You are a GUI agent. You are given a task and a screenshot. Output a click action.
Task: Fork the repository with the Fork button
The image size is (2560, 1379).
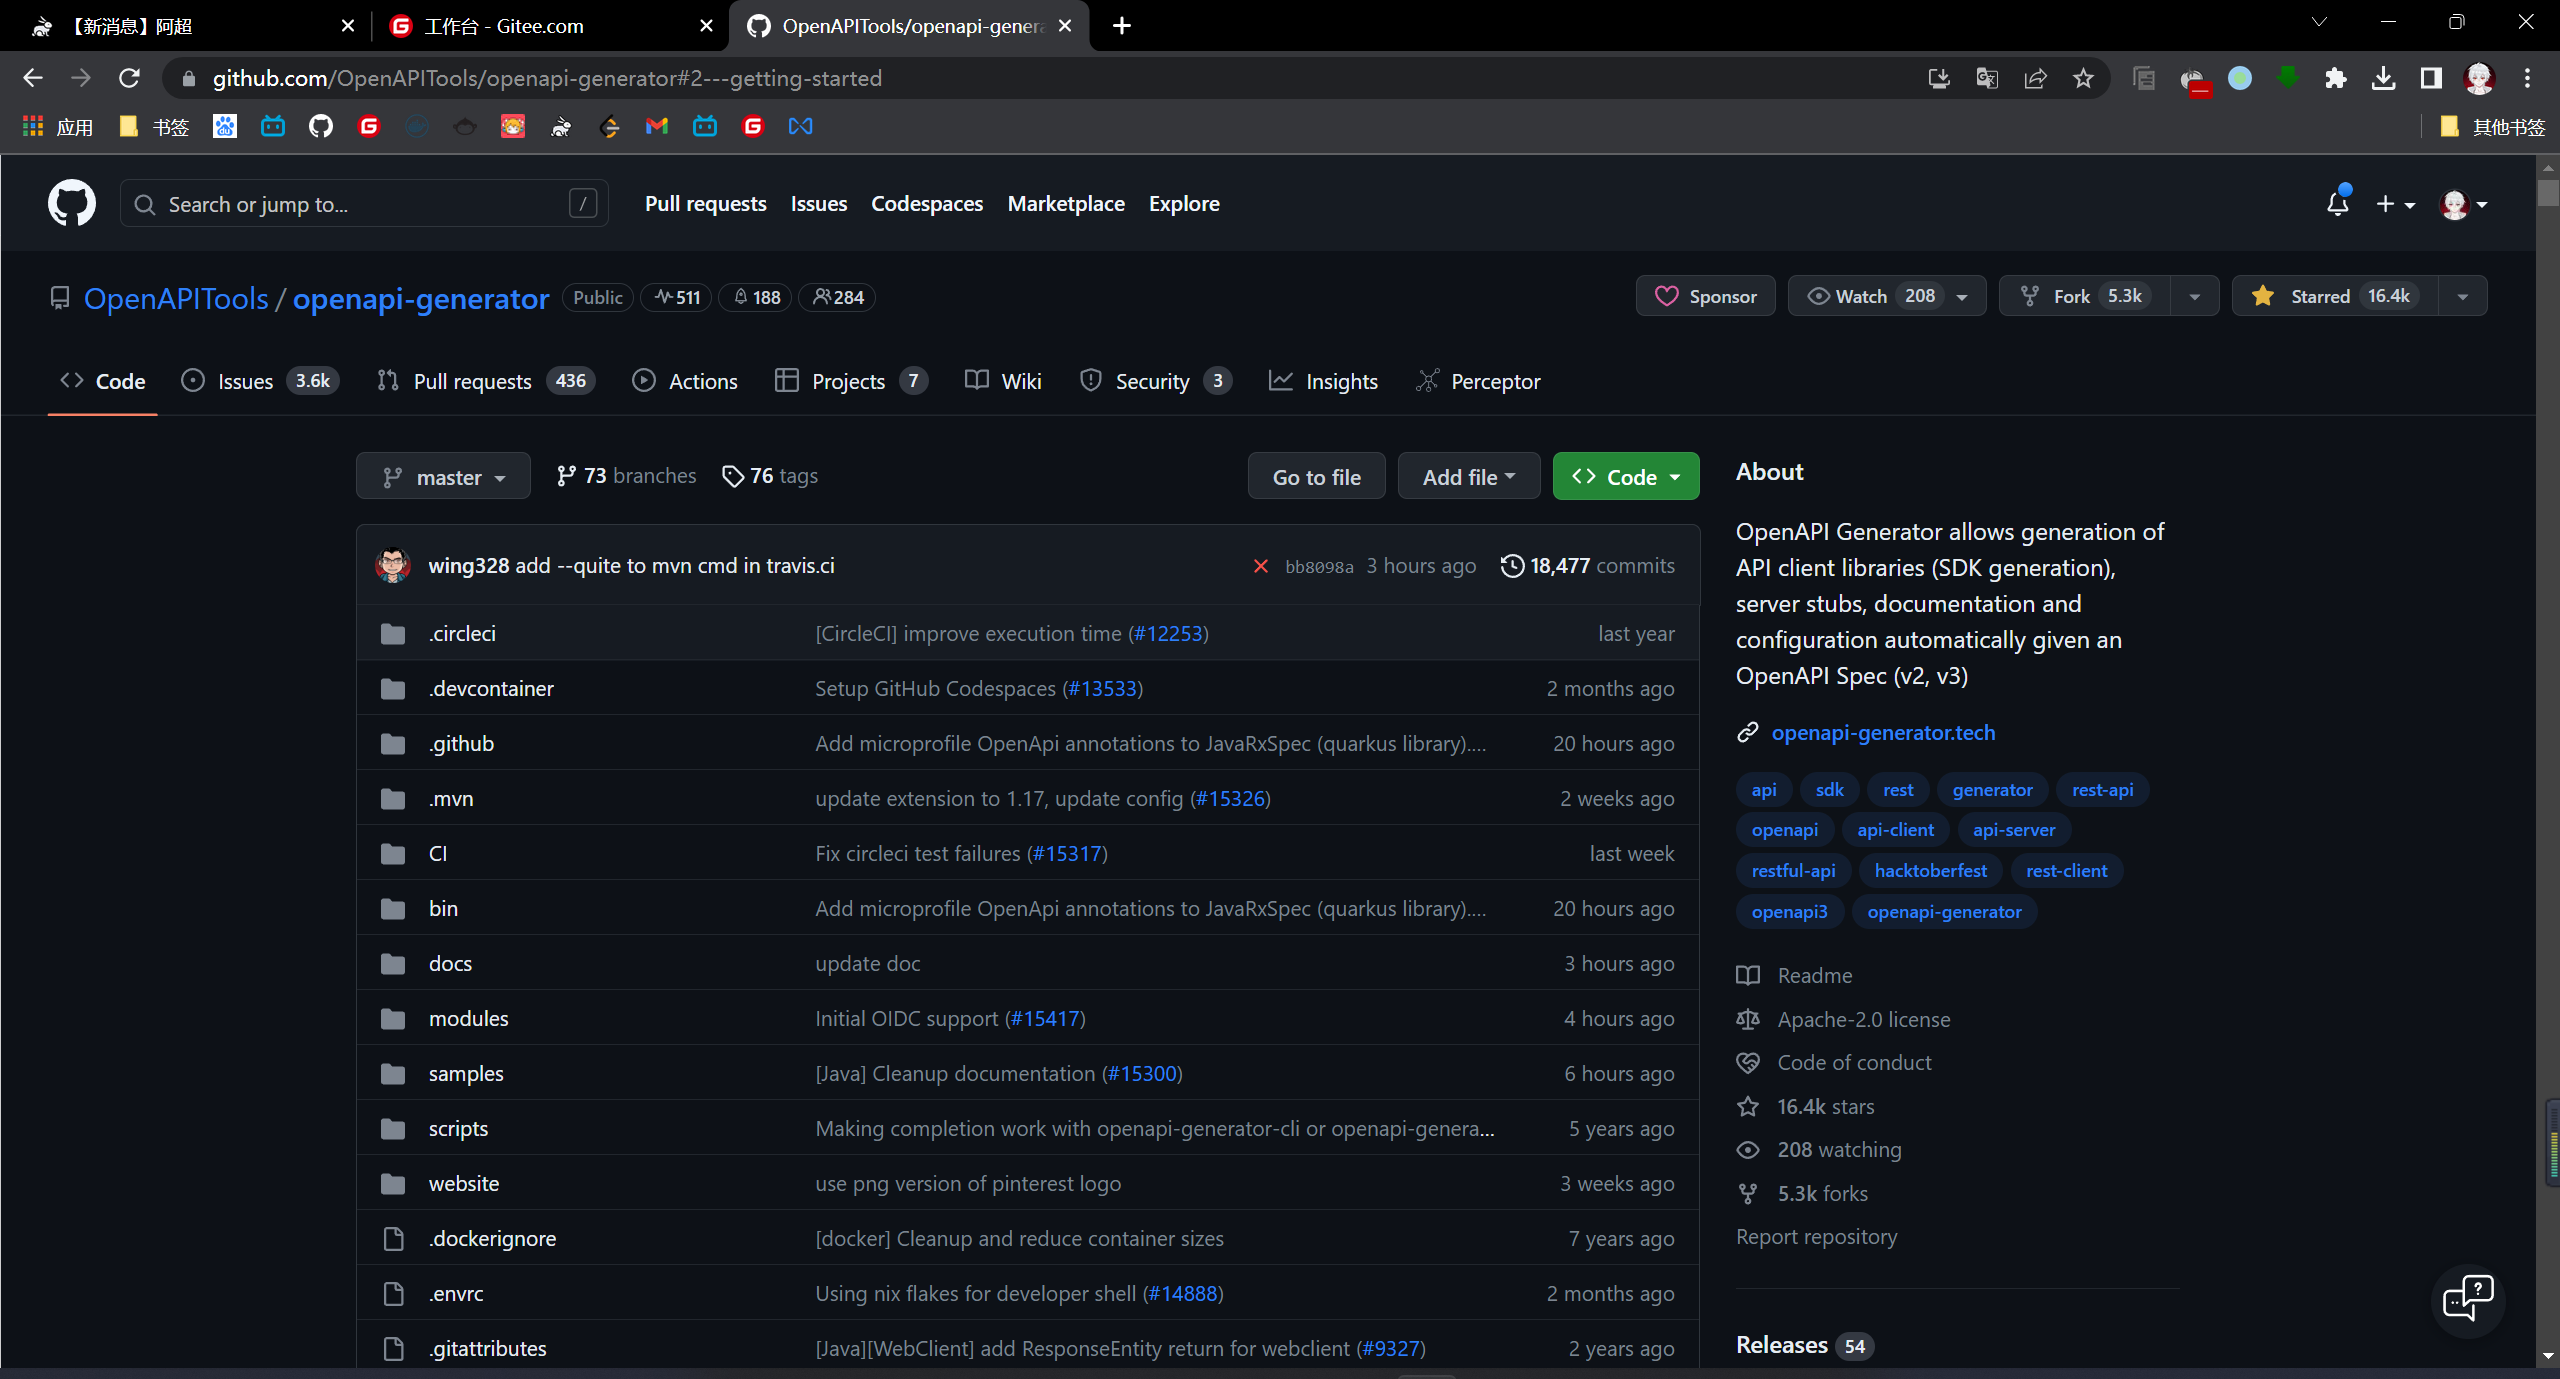(2085, 296)
